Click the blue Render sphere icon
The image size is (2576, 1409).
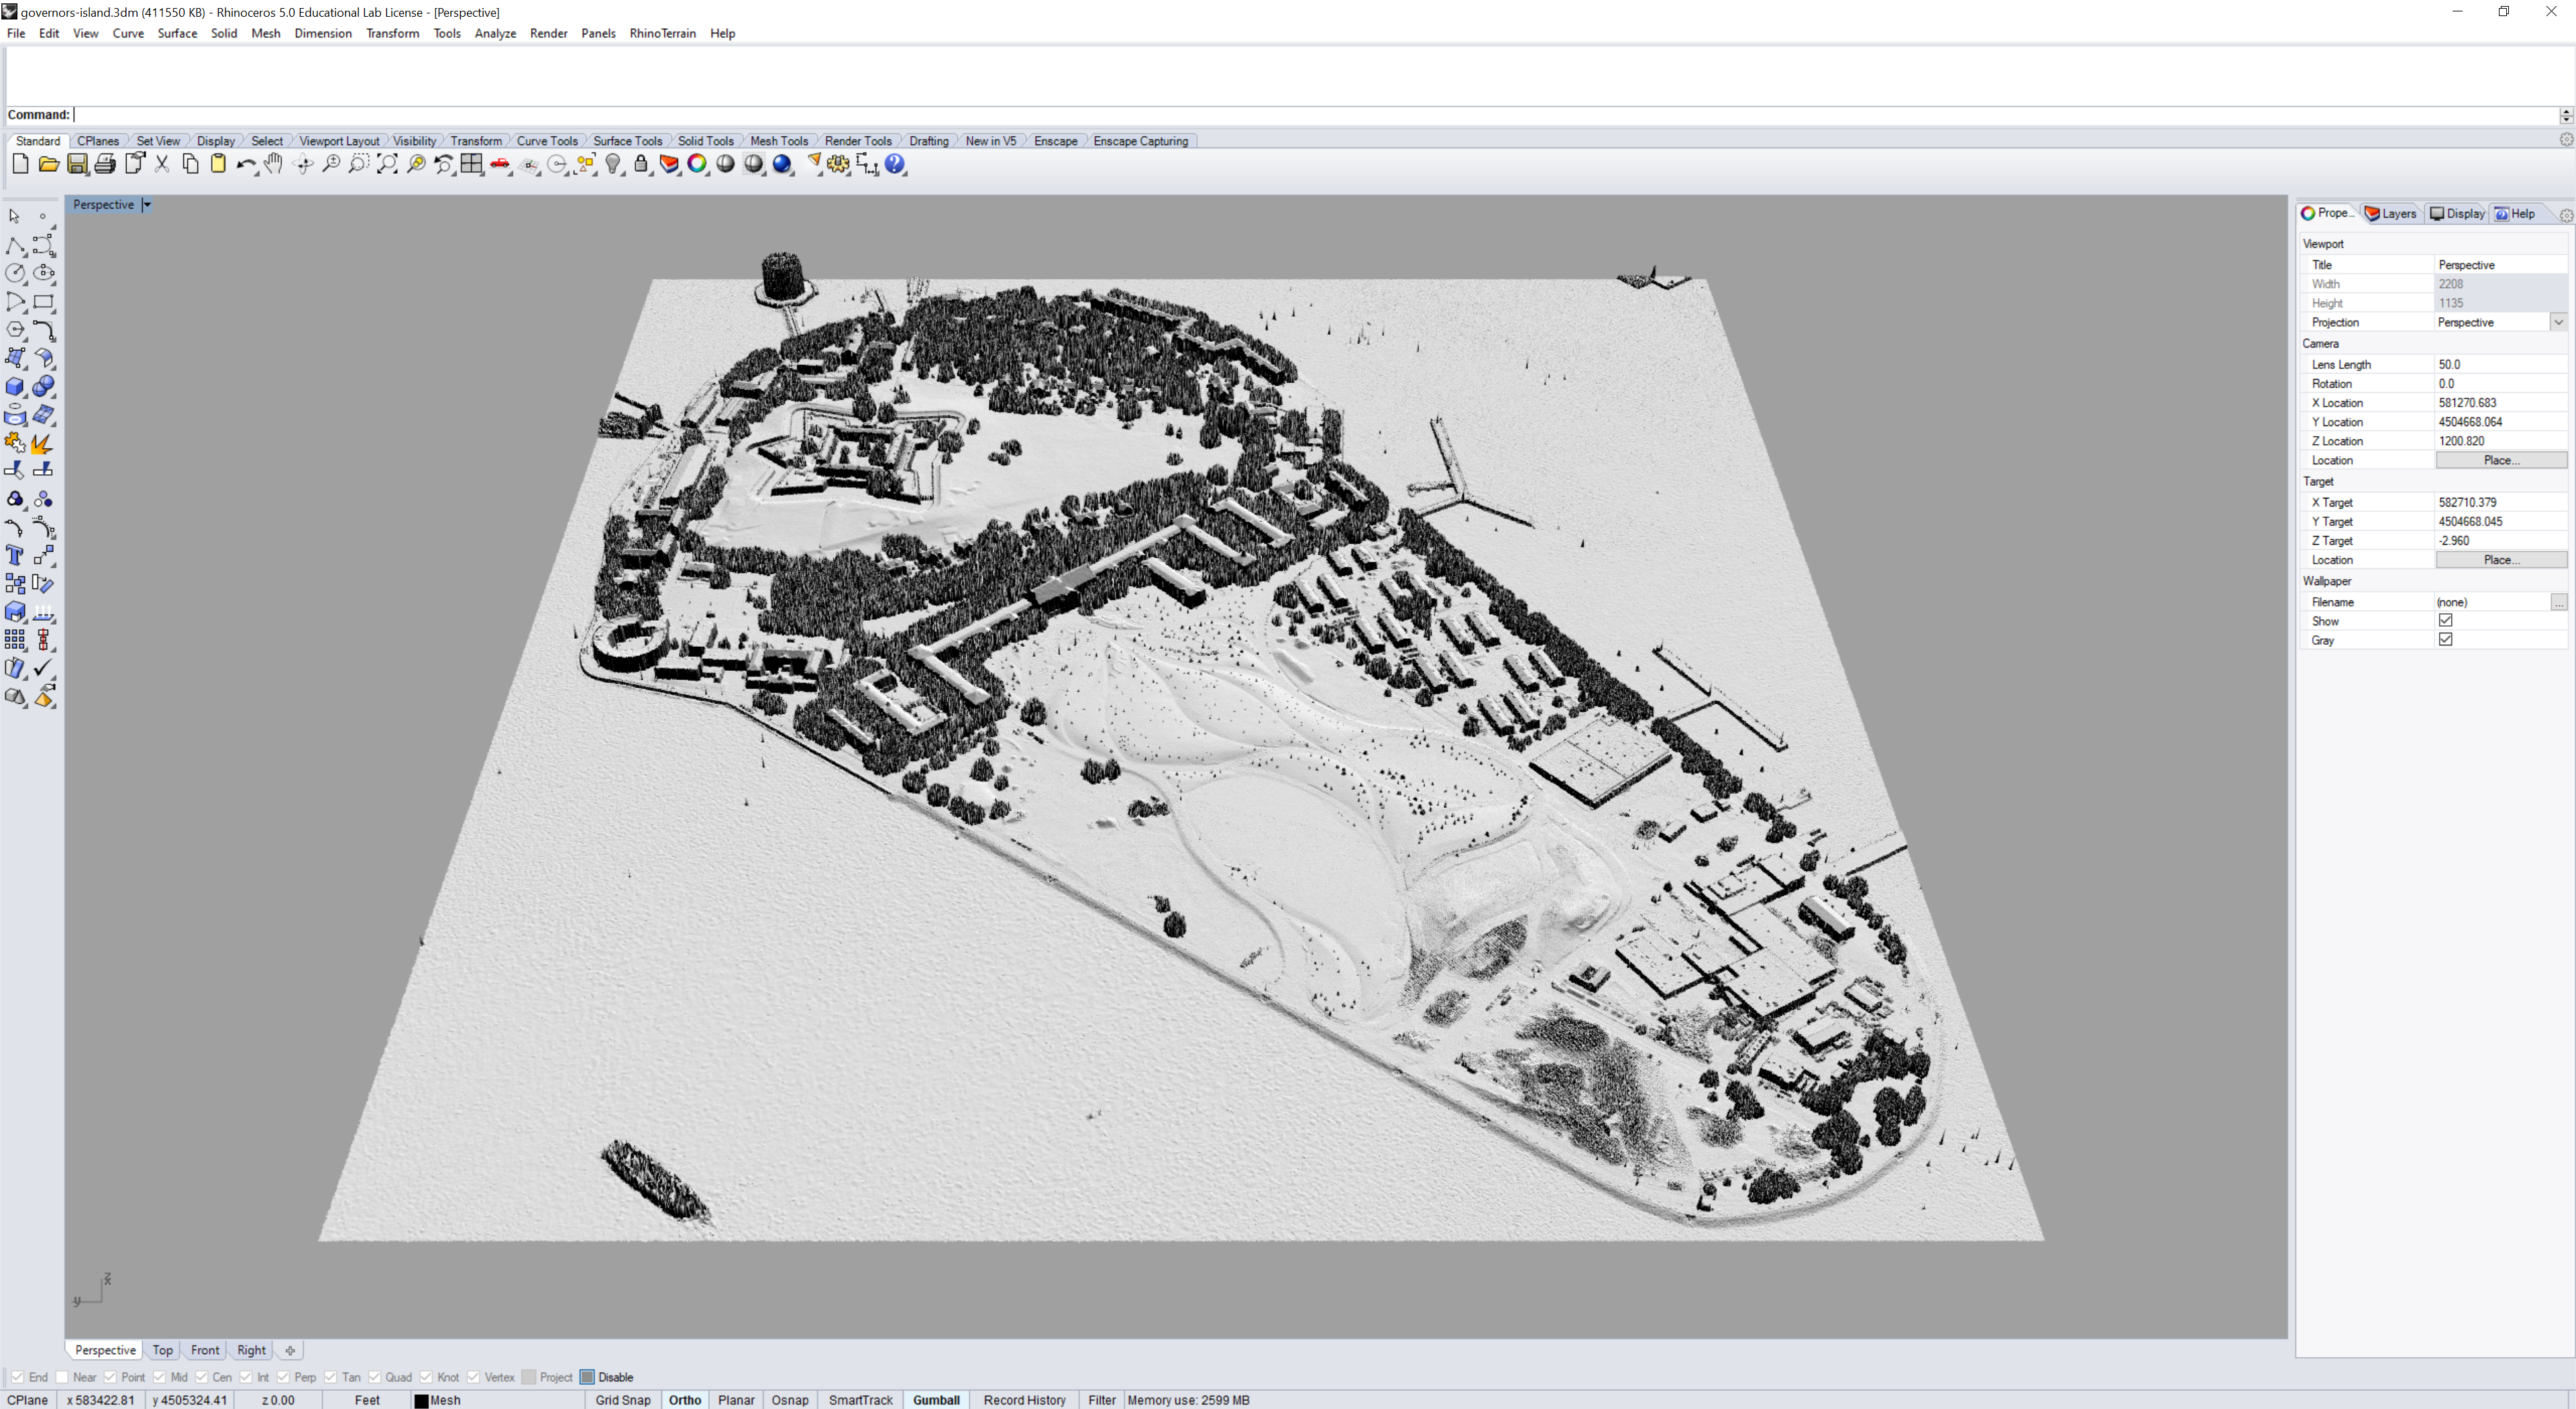click(782, 164)
